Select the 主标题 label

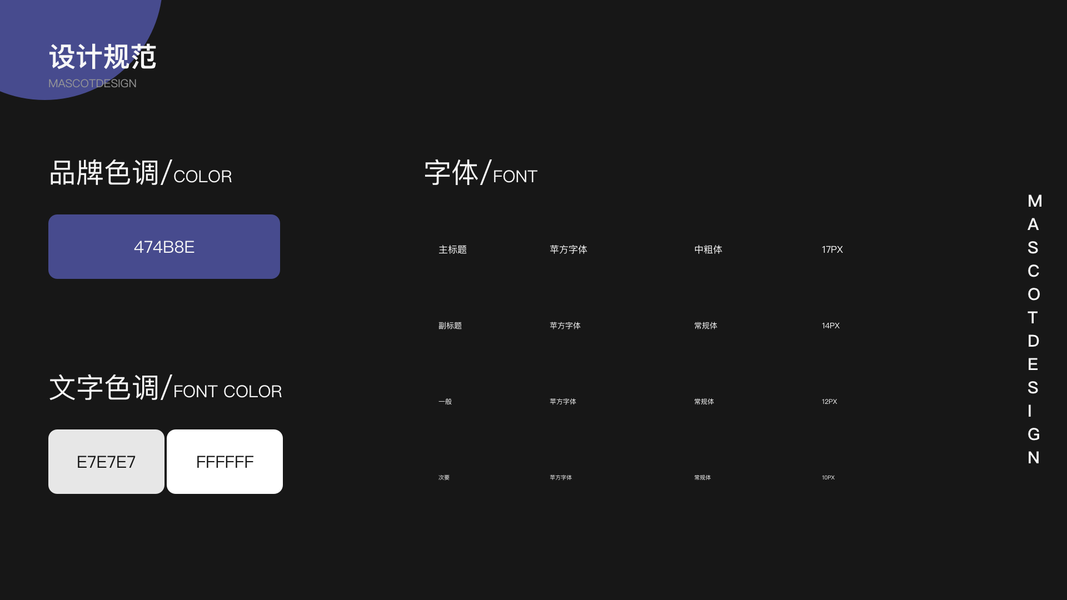coord(453,250)
